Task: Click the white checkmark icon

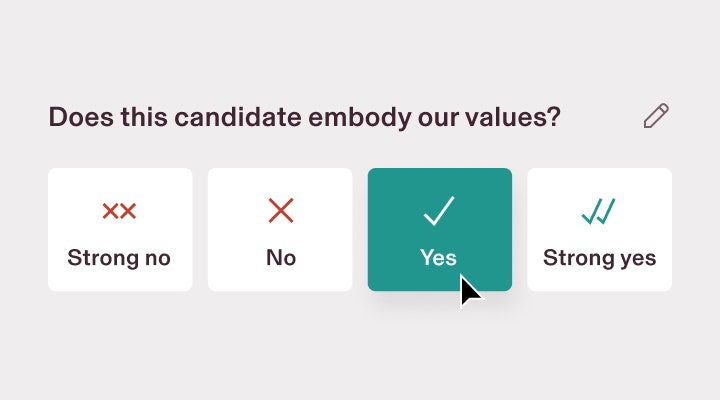Action: pos(439,211)
